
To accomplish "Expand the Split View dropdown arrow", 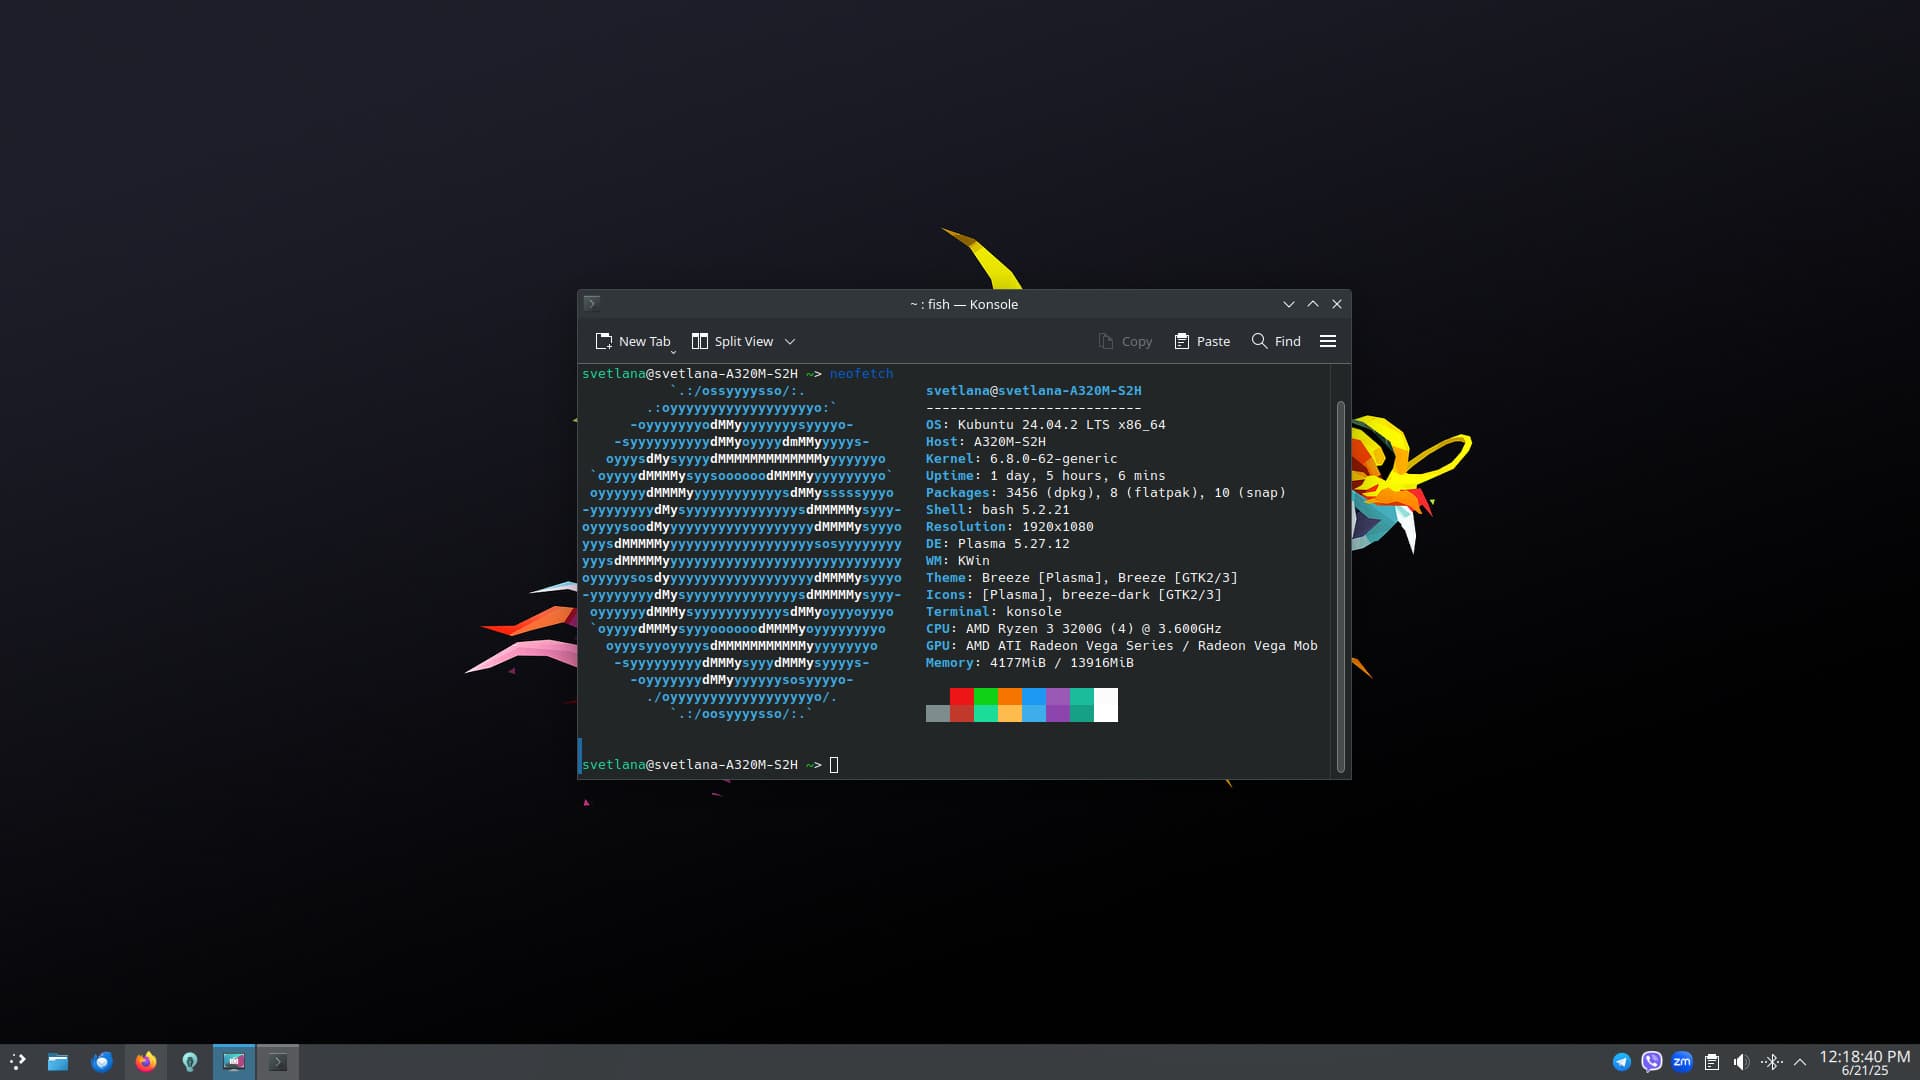I will 790,341.
